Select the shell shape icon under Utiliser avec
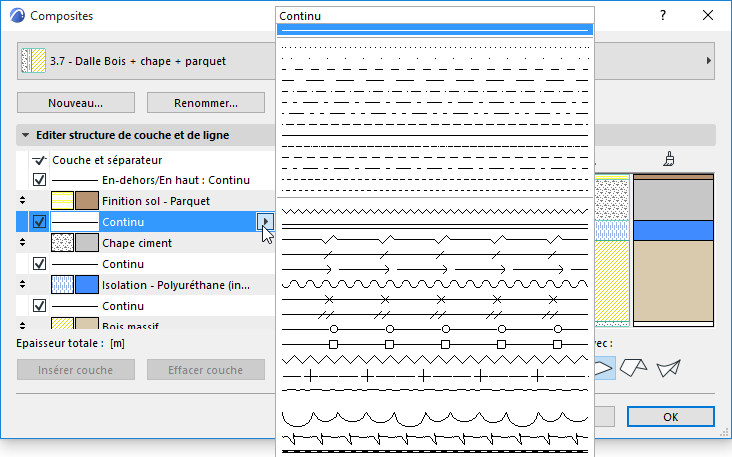This screenshot has height=457, width=732. (669, 368)
